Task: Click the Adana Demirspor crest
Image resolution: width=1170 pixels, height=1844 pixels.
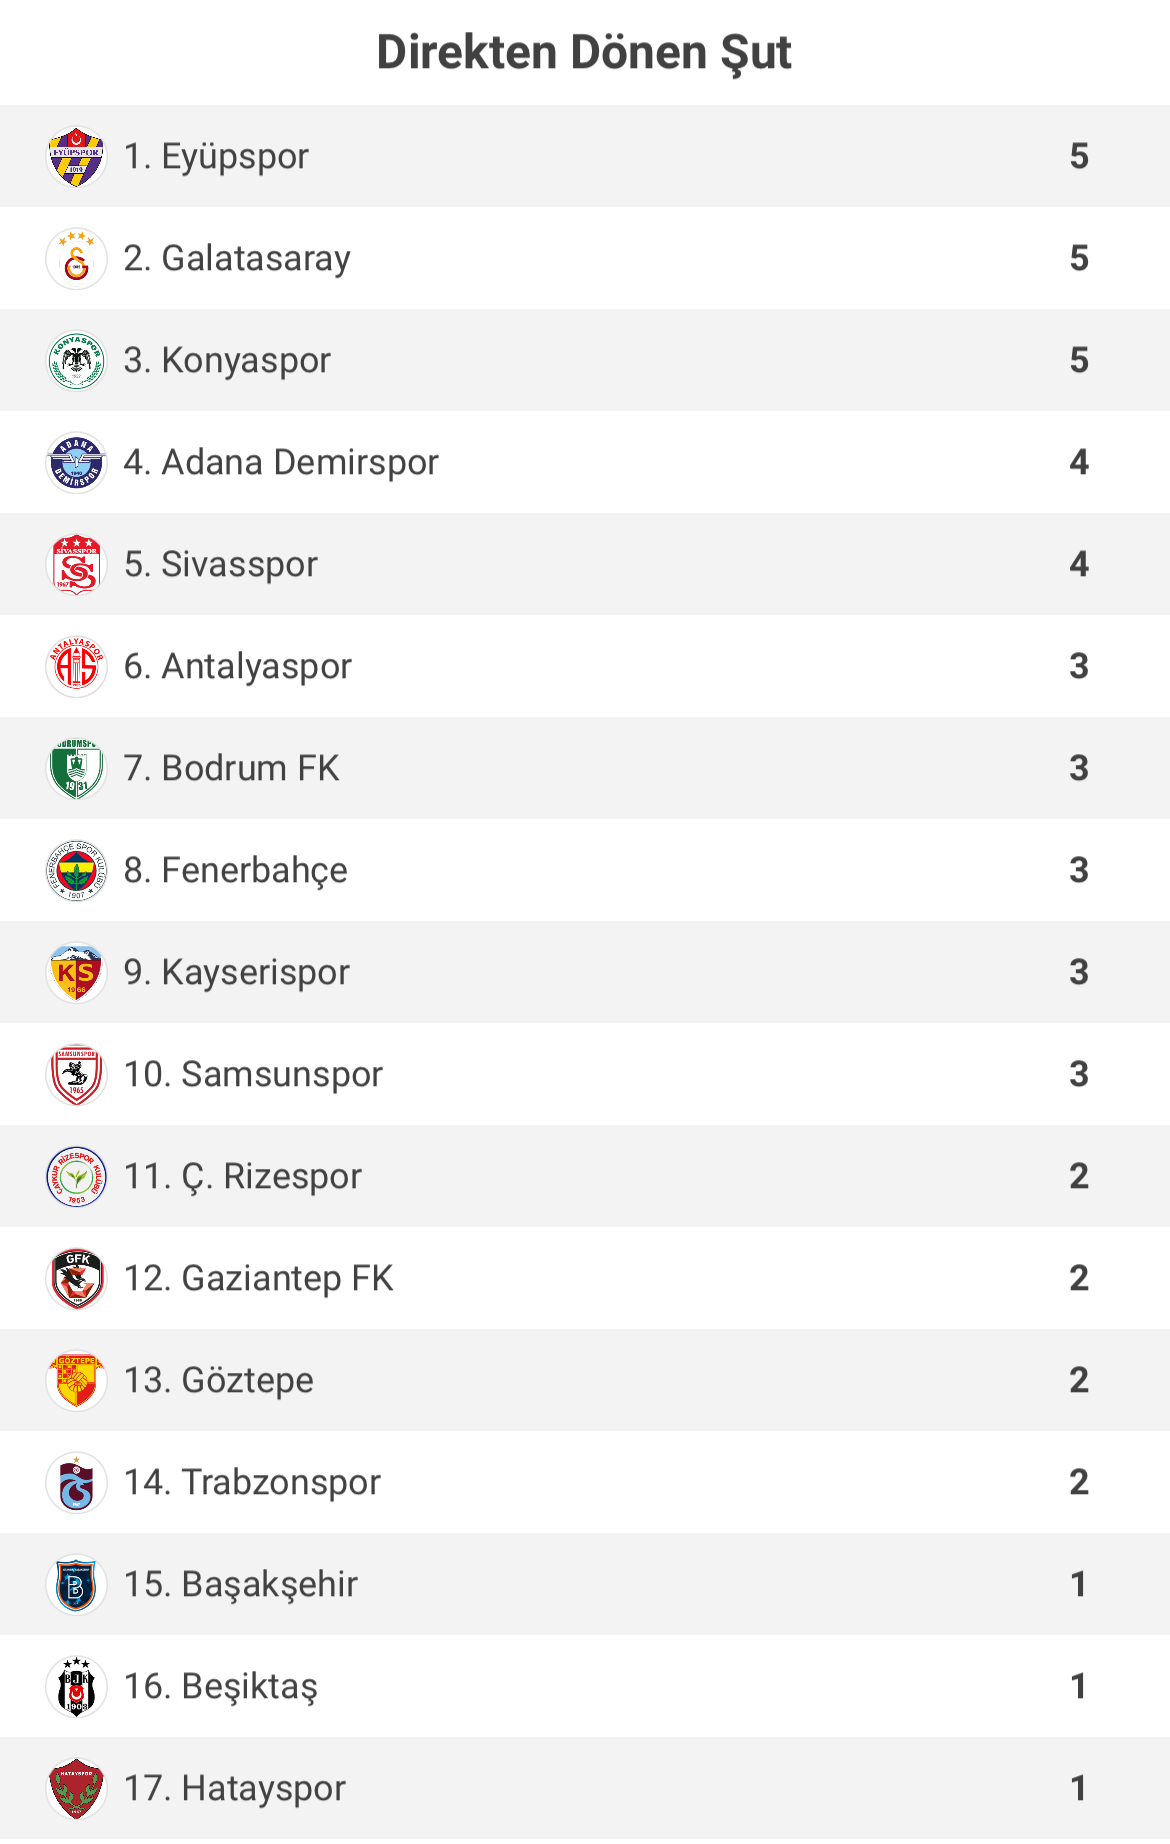Action: (76, 463)
